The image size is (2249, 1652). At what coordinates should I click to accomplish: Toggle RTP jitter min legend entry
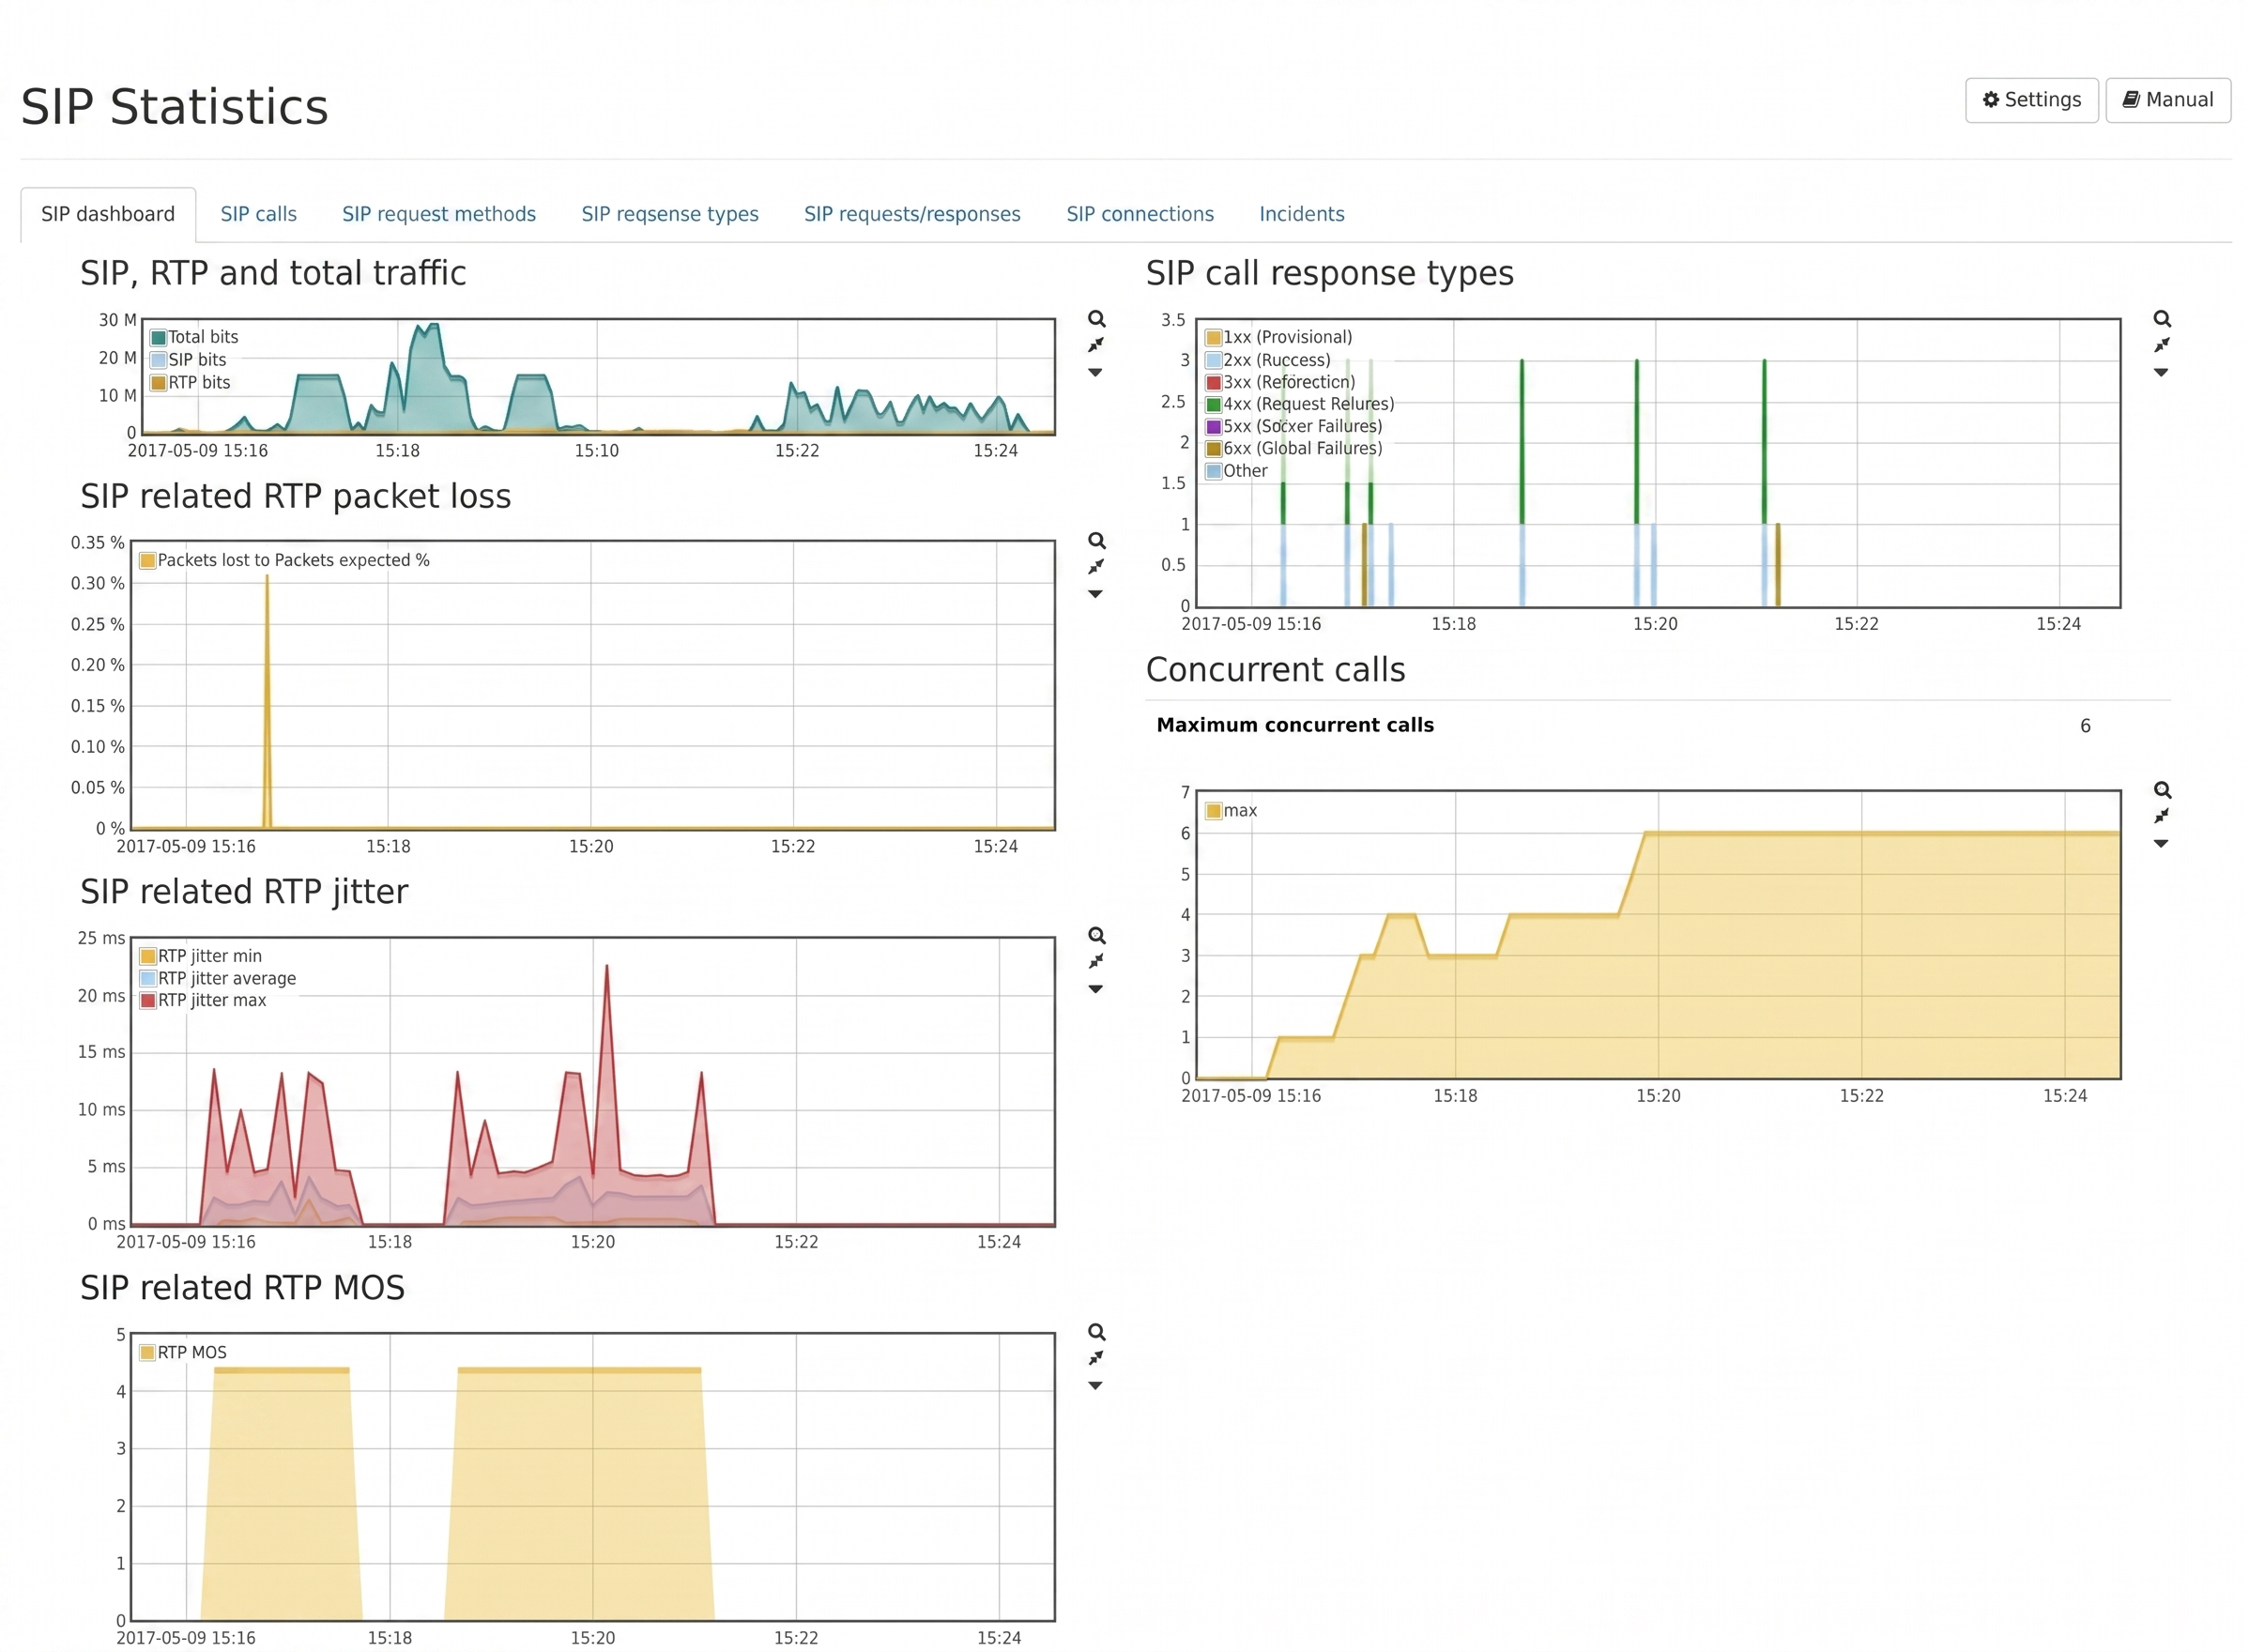click(201, 956)
